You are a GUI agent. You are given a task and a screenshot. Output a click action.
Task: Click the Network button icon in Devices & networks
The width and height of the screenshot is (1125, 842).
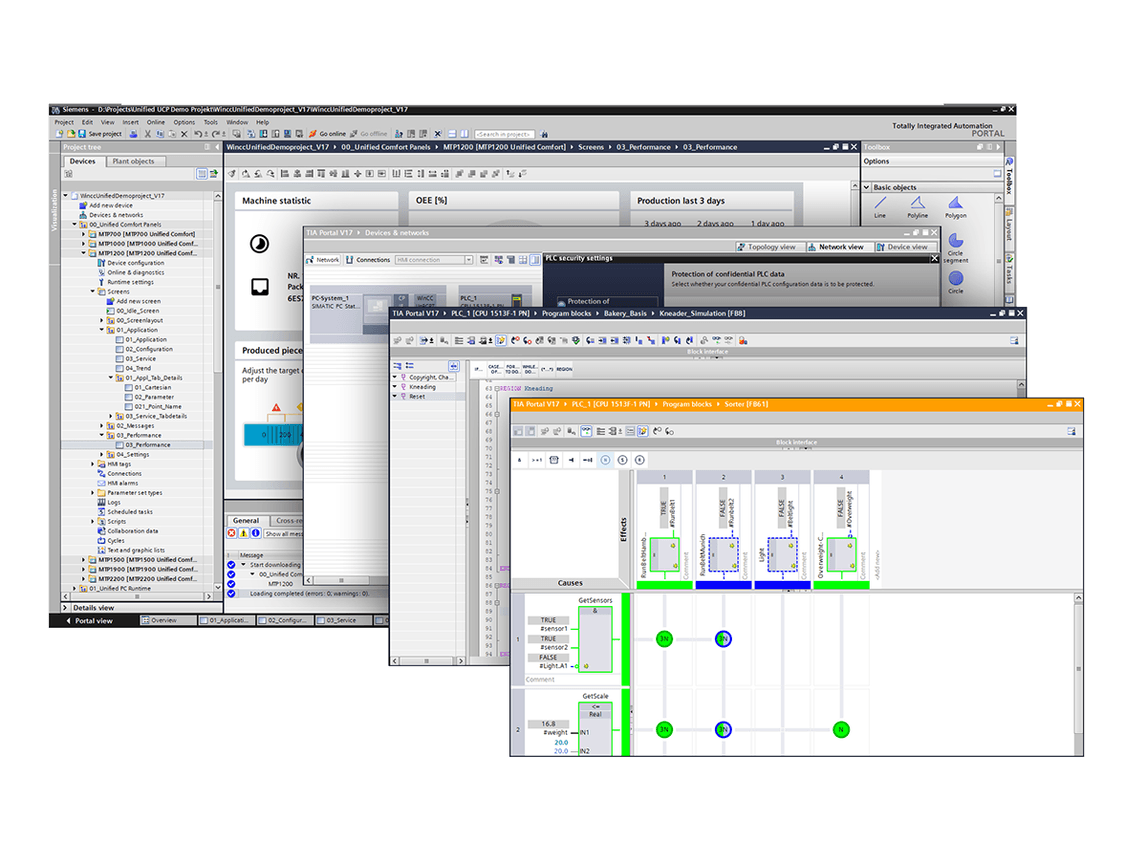point(311,260)
